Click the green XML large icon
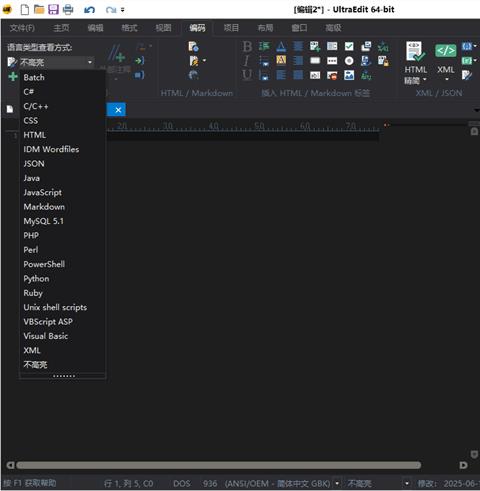The width and height of the screenshot is (480, 491). [445, 51]
